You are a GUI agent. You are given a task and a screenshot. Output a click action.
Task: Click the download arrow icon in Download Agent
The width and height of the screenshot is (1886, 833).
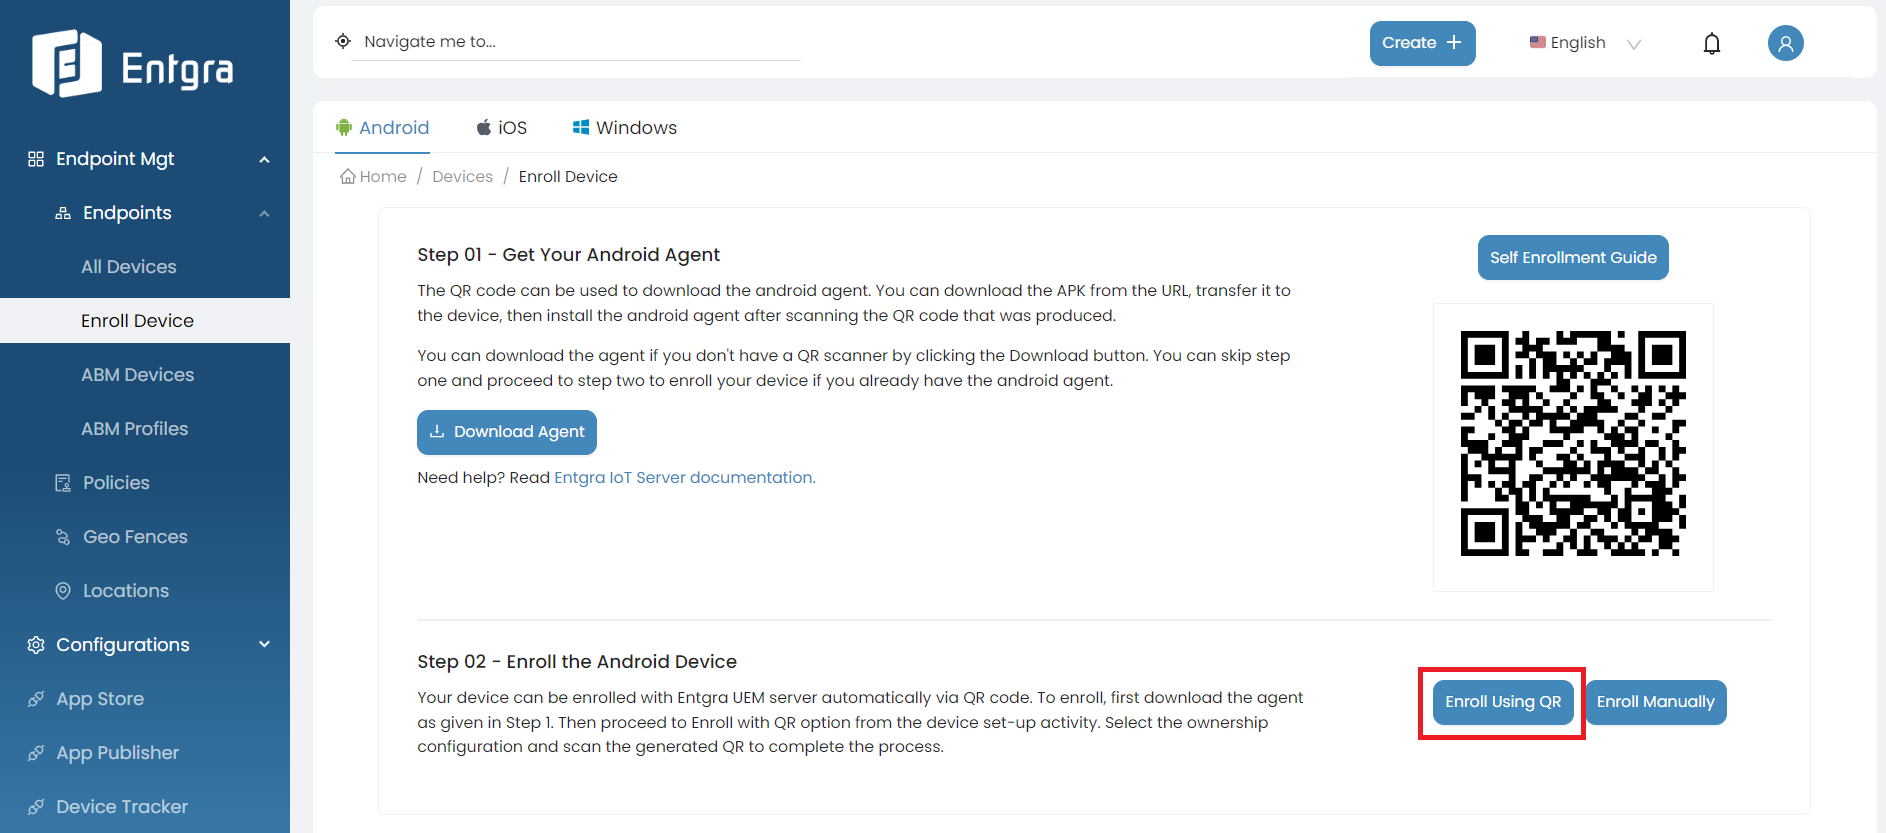tap(437, 431)
